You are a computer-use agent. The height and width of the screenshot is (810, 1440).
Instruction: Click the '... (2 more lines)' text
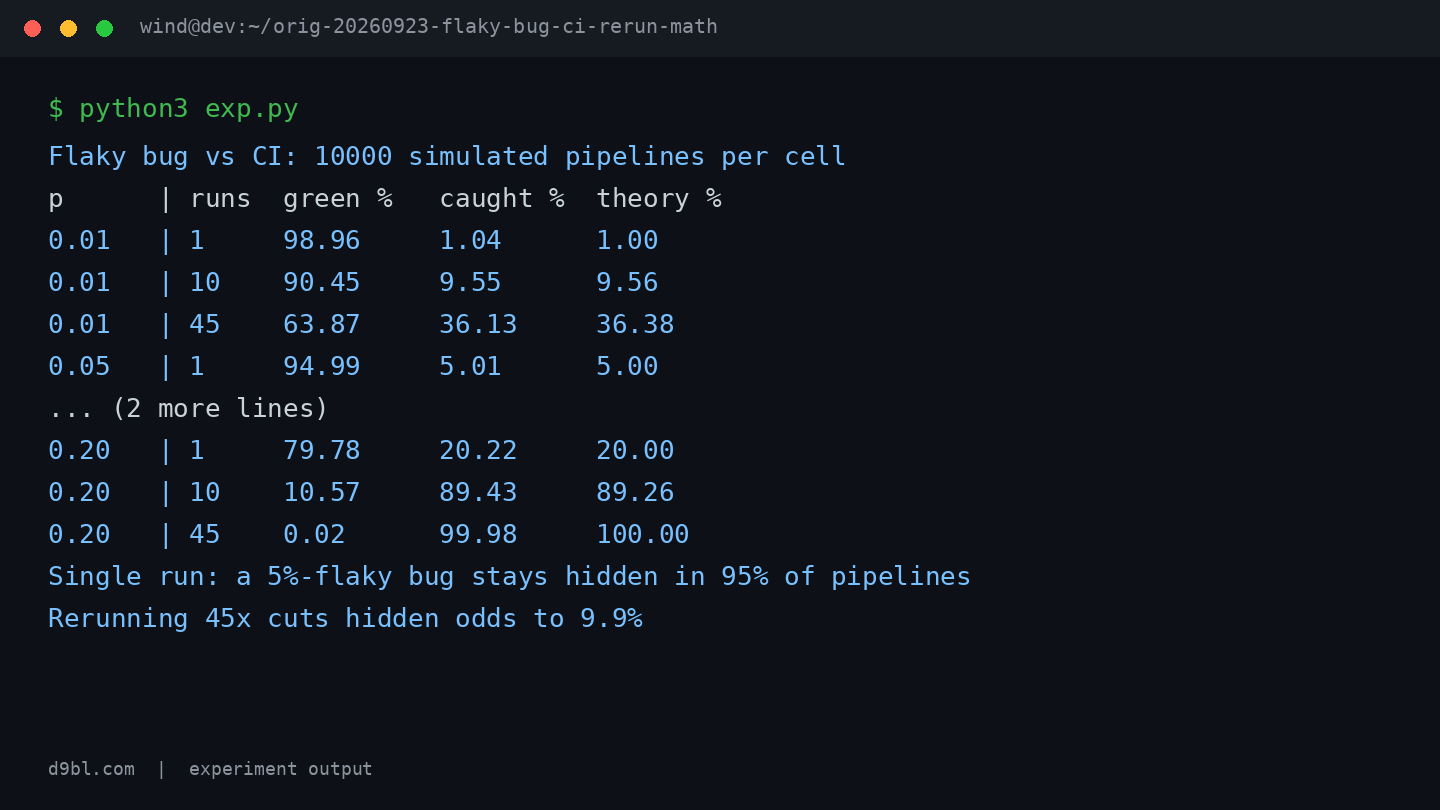point(188,408)
